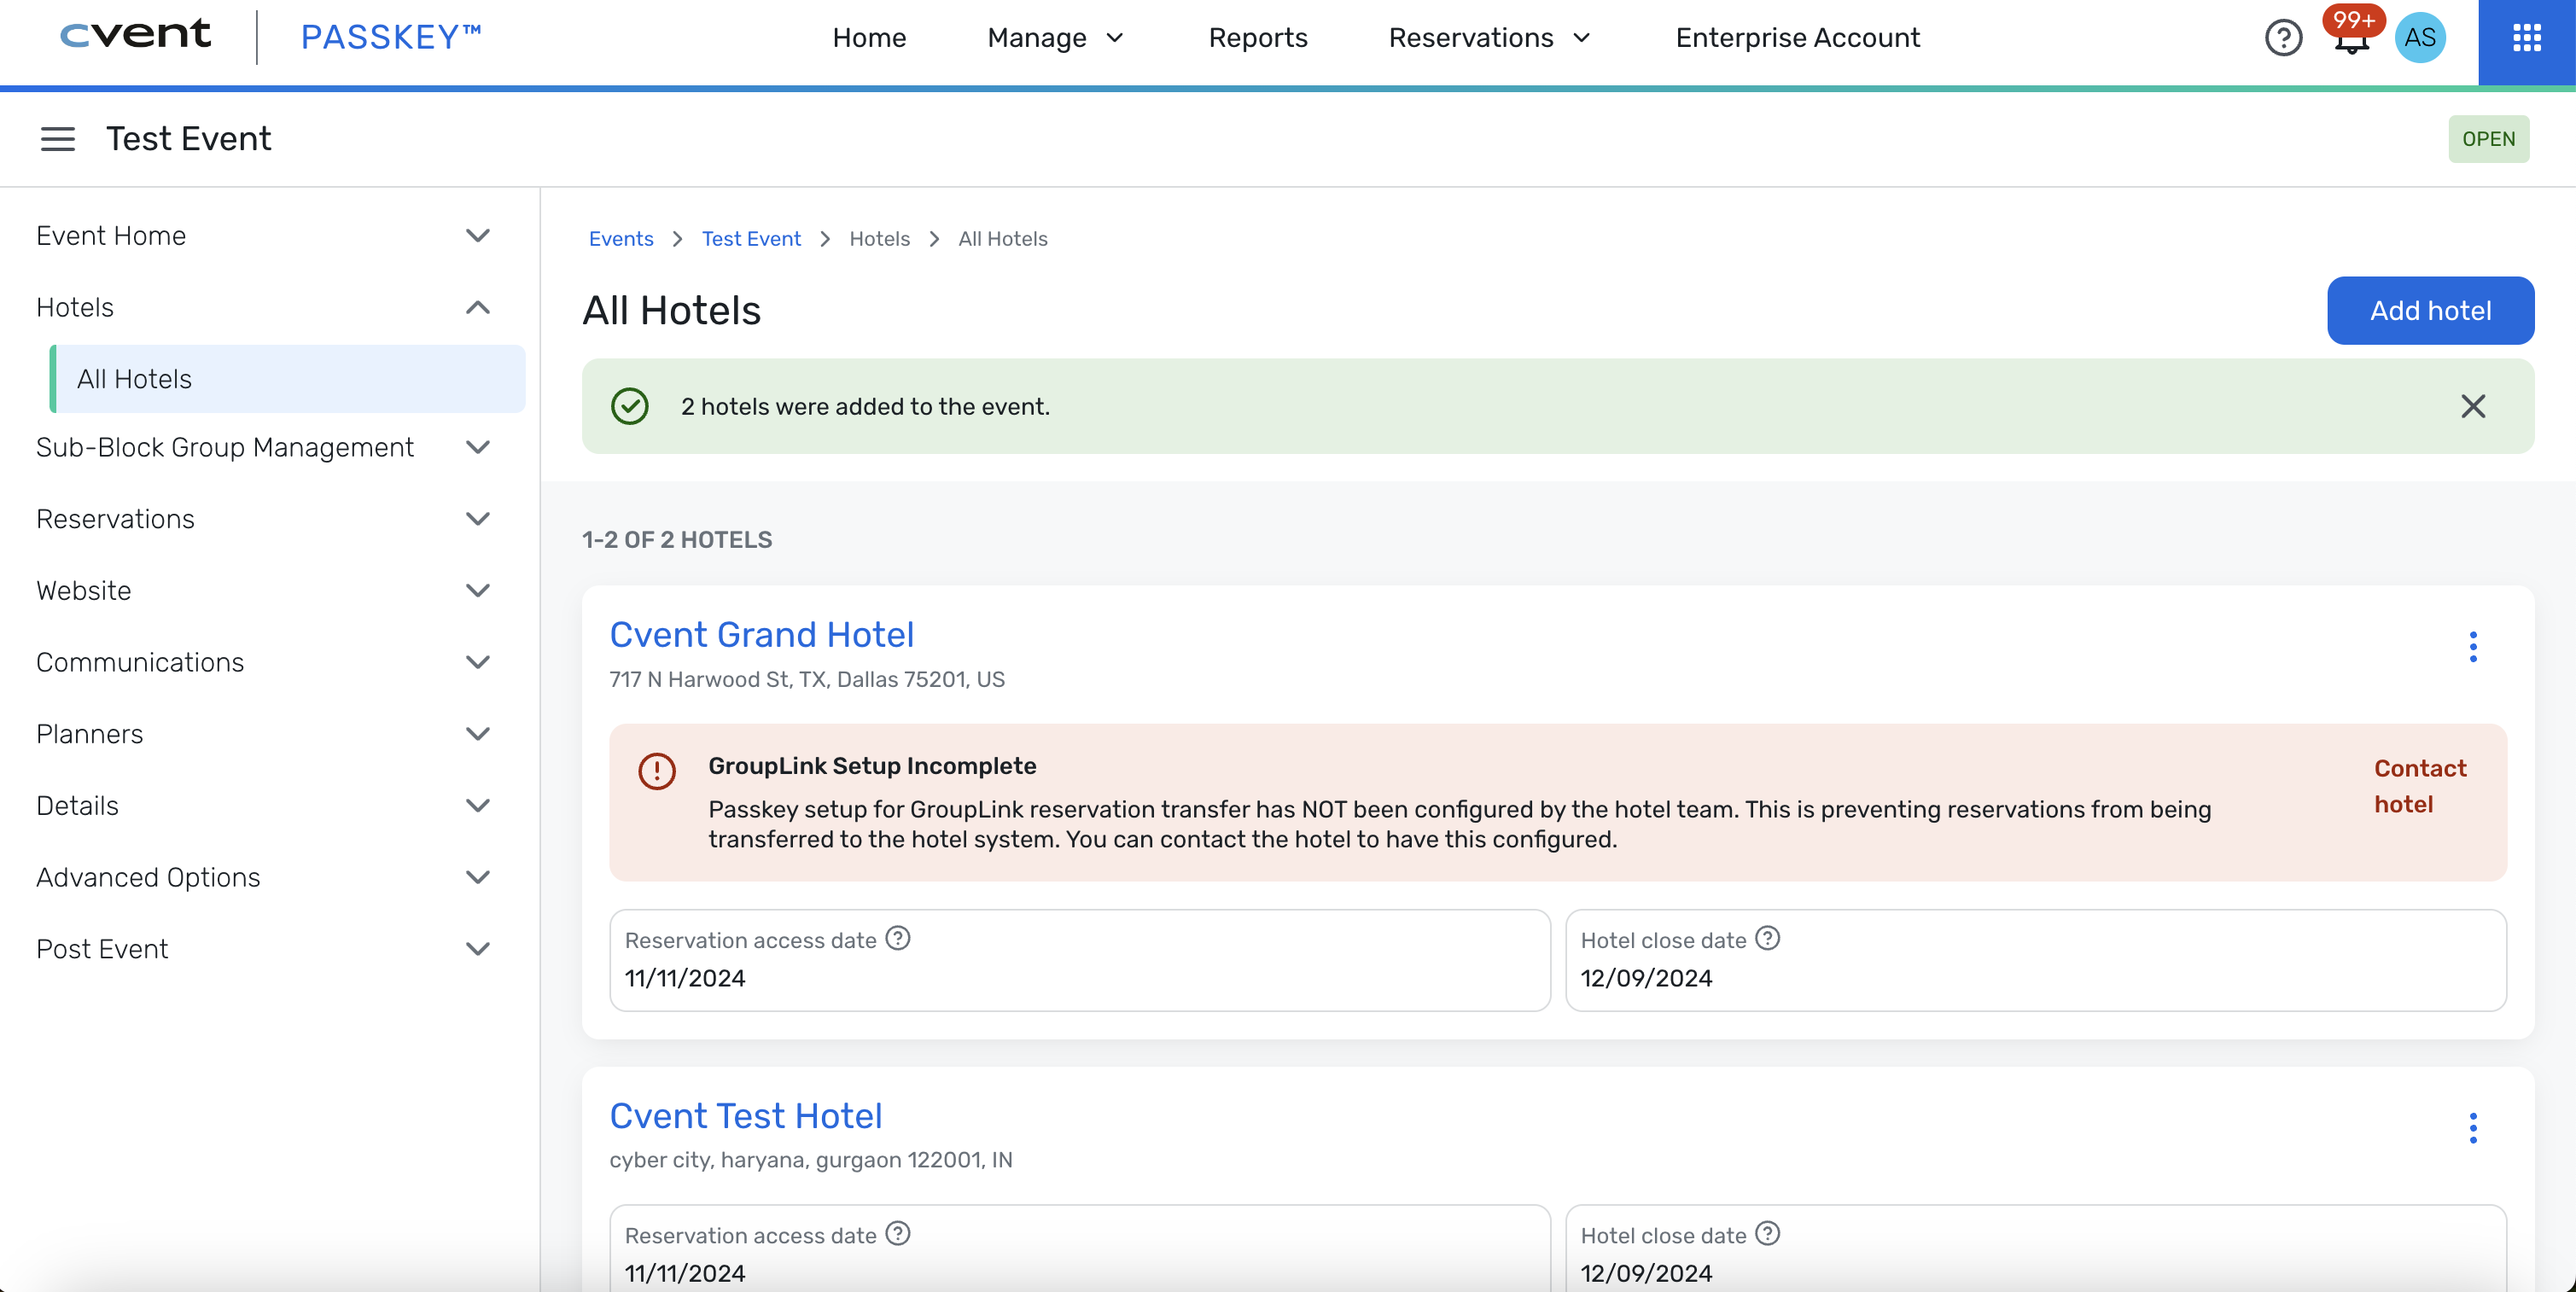This screenshot has width=2576, height=1292.
Task: Click the Hotels breadcrumb item
Action: pos(879,239)
